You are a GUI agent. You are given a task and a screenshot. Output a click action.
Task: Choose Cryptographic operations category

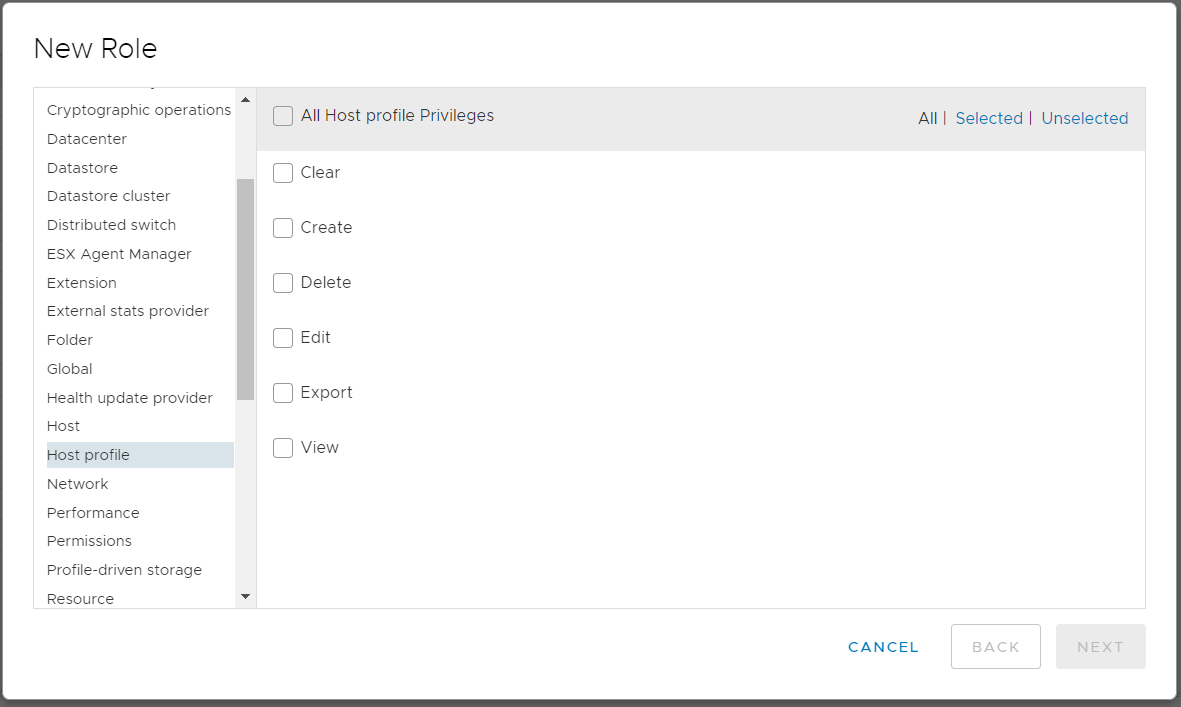click(x=139, y=110)
